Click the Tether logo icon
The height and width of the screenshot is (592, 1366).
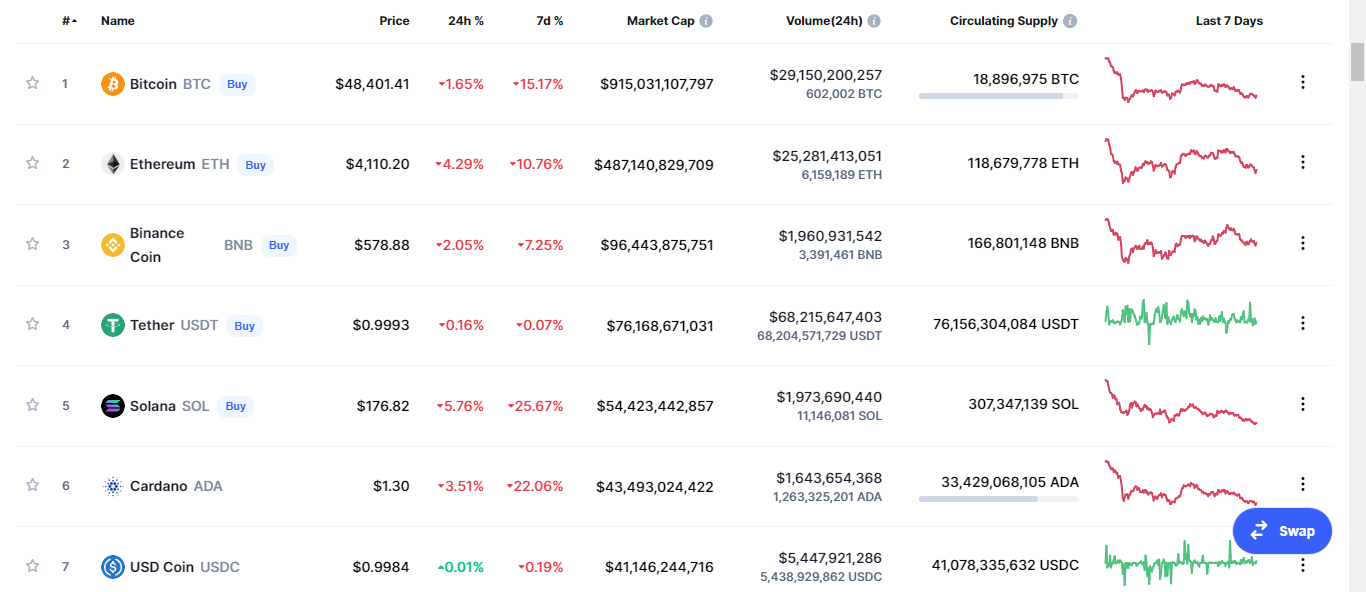coord(113,325)
